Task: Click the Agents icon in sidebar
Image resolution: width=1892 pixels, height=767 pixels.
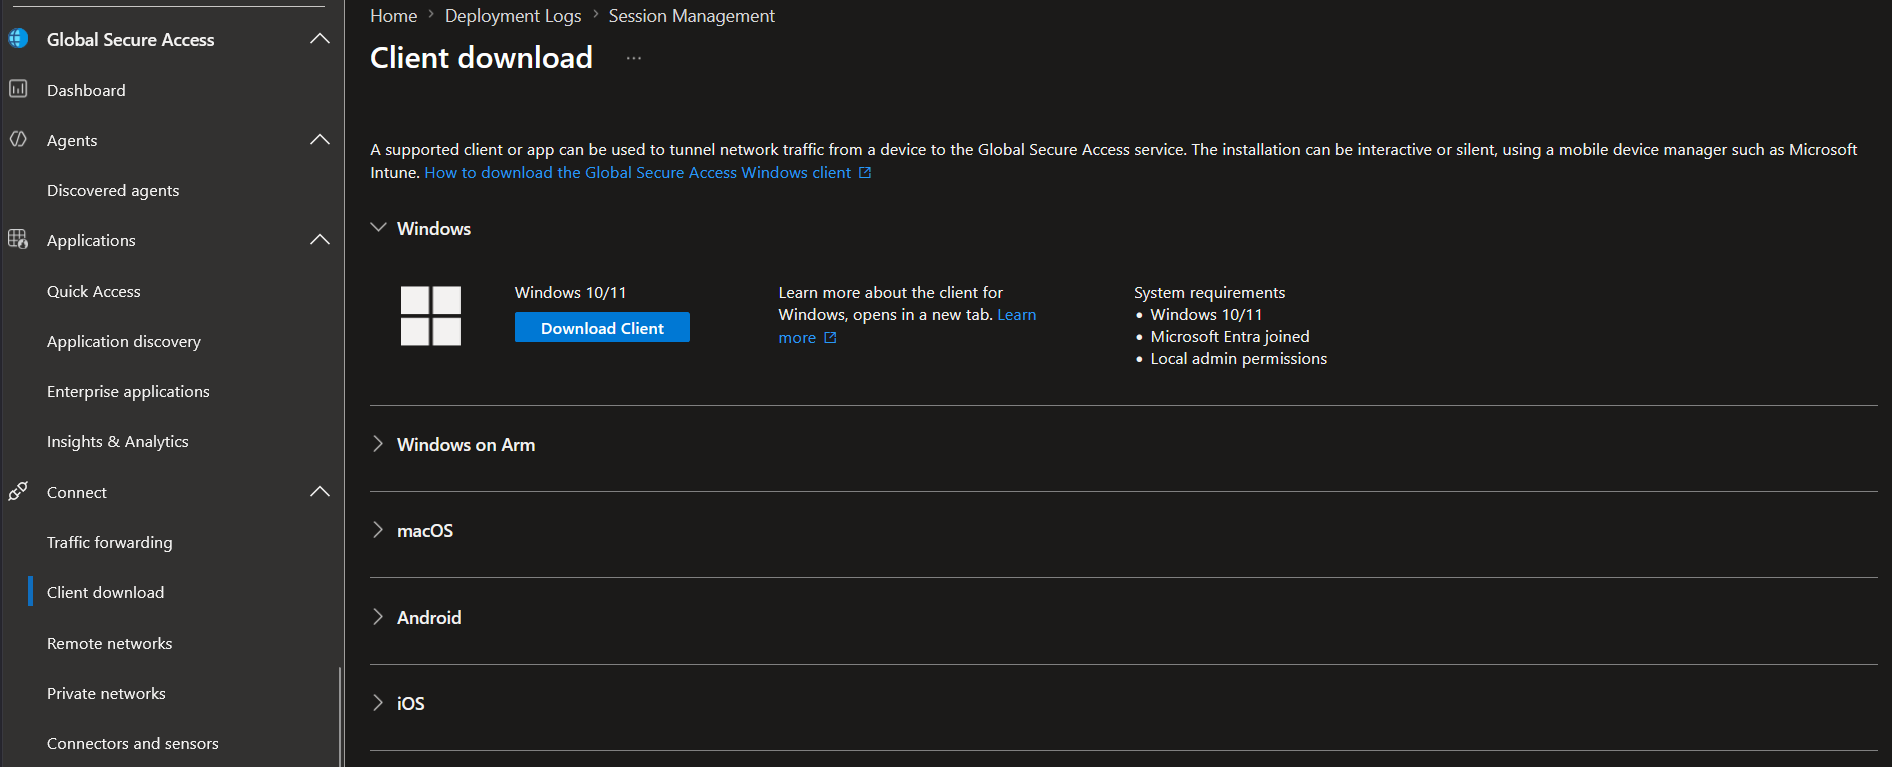Action: click(18, 139)
